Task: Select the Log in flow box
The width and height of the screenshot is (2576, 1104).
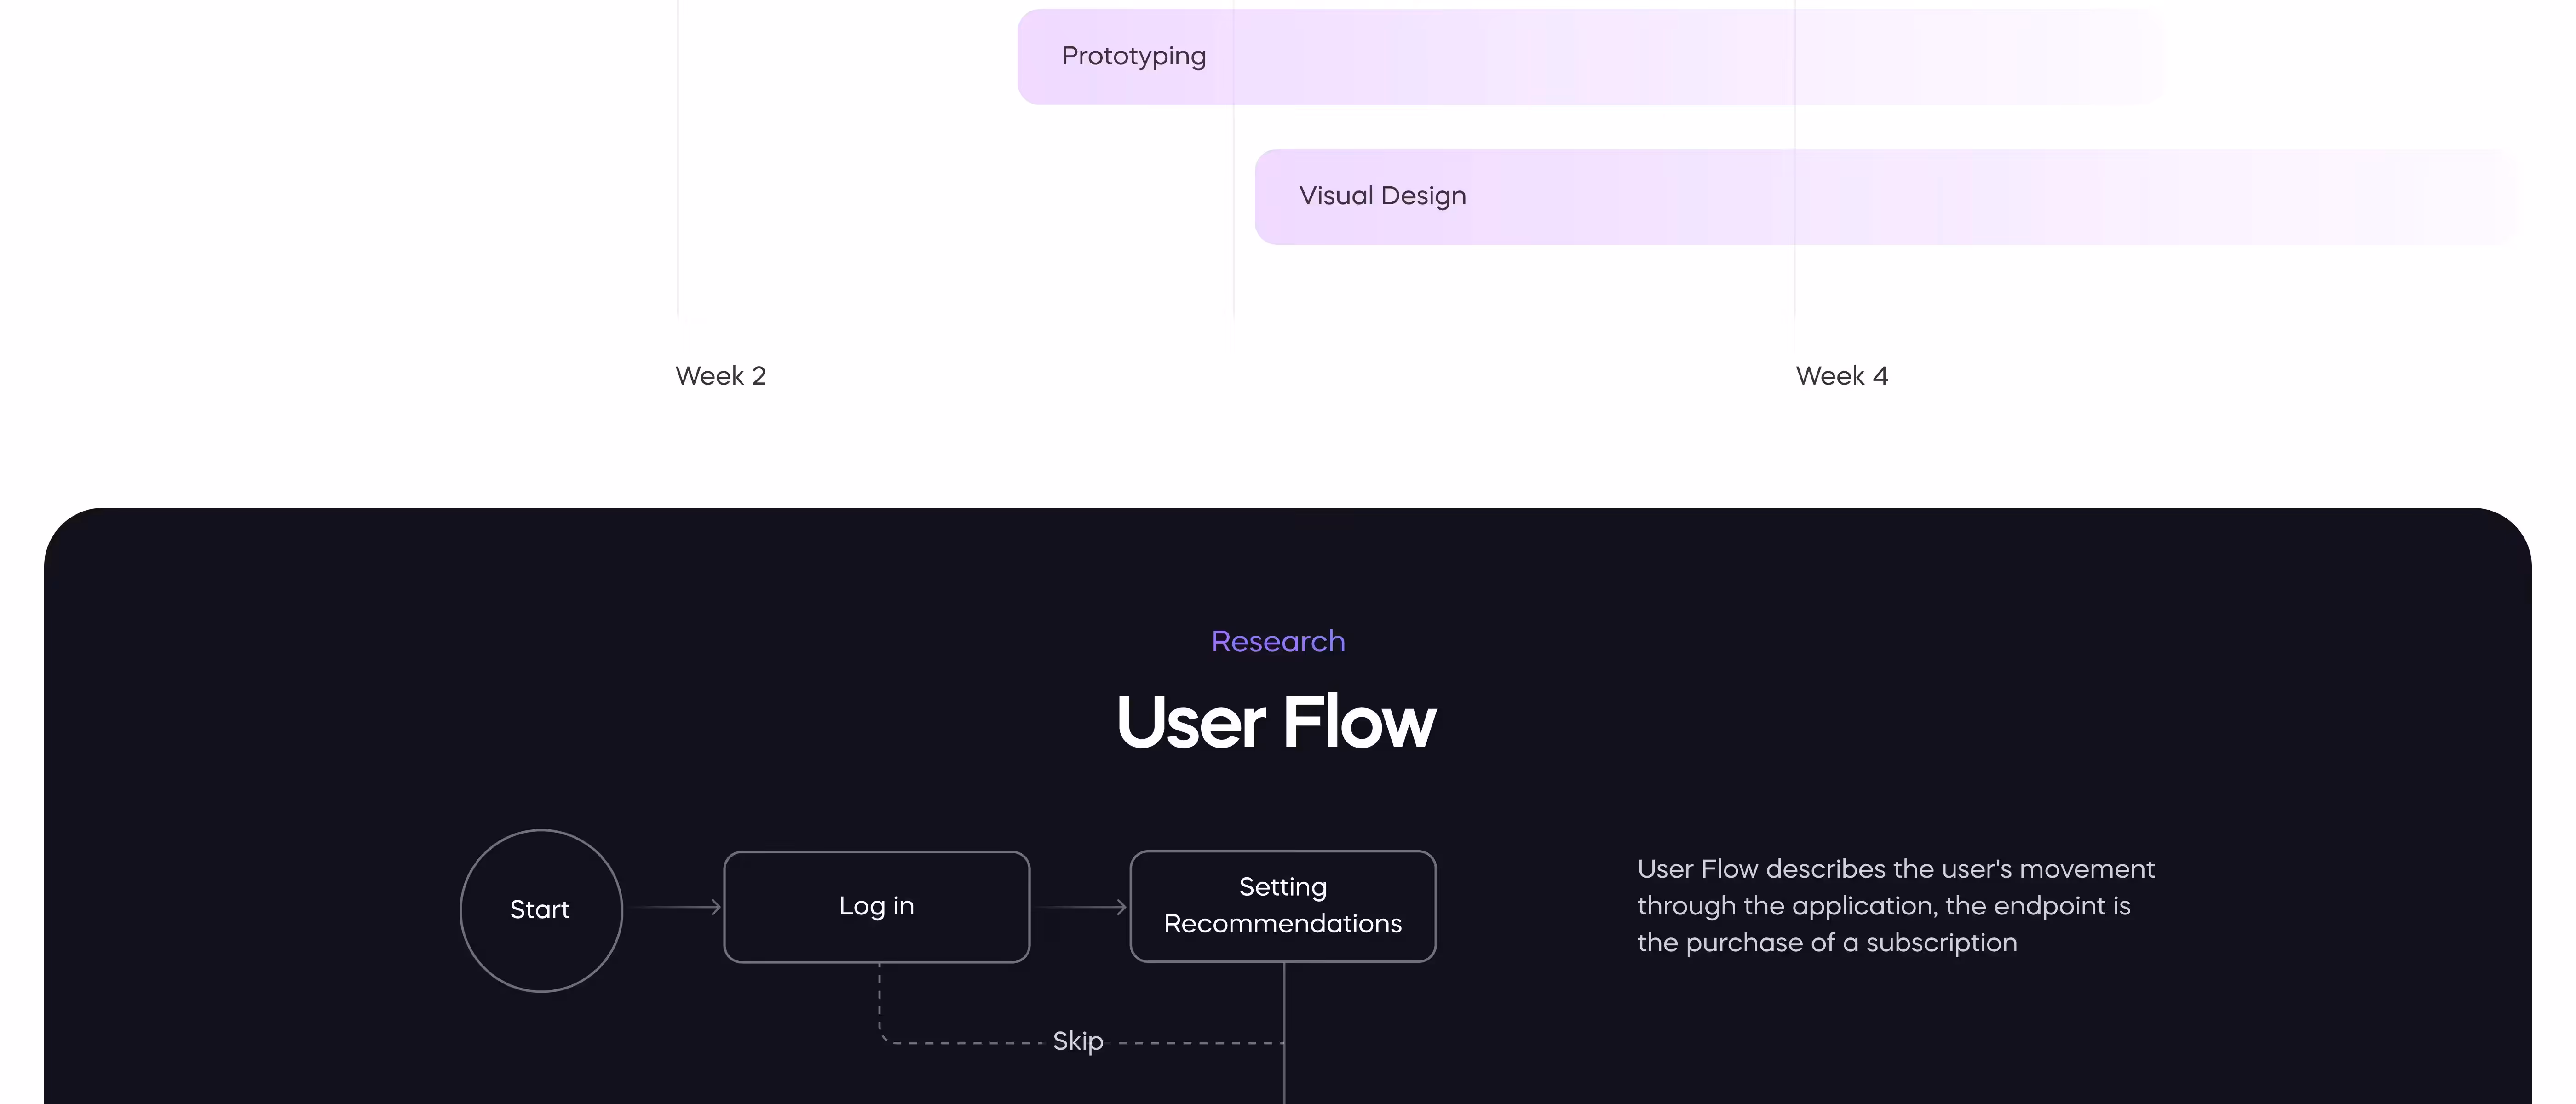Action: (877, 907)
